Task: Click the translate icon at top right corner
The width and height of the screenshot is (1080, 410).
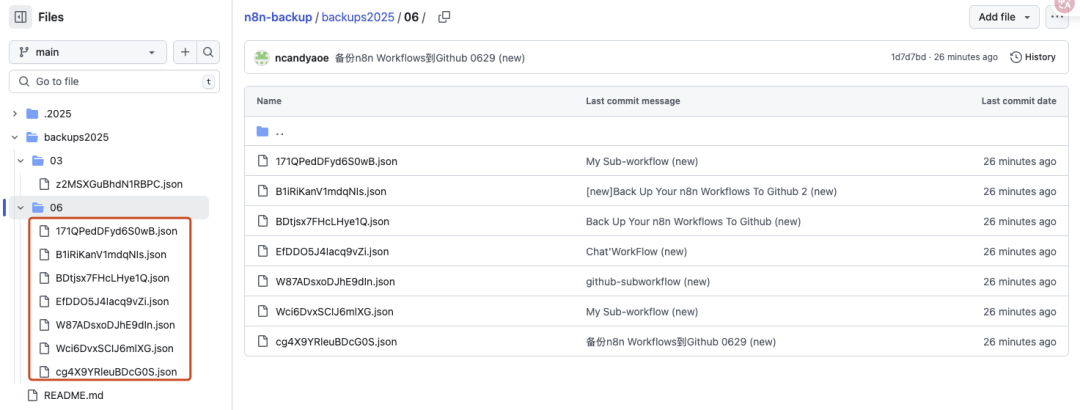Action: coord(1065,3)
